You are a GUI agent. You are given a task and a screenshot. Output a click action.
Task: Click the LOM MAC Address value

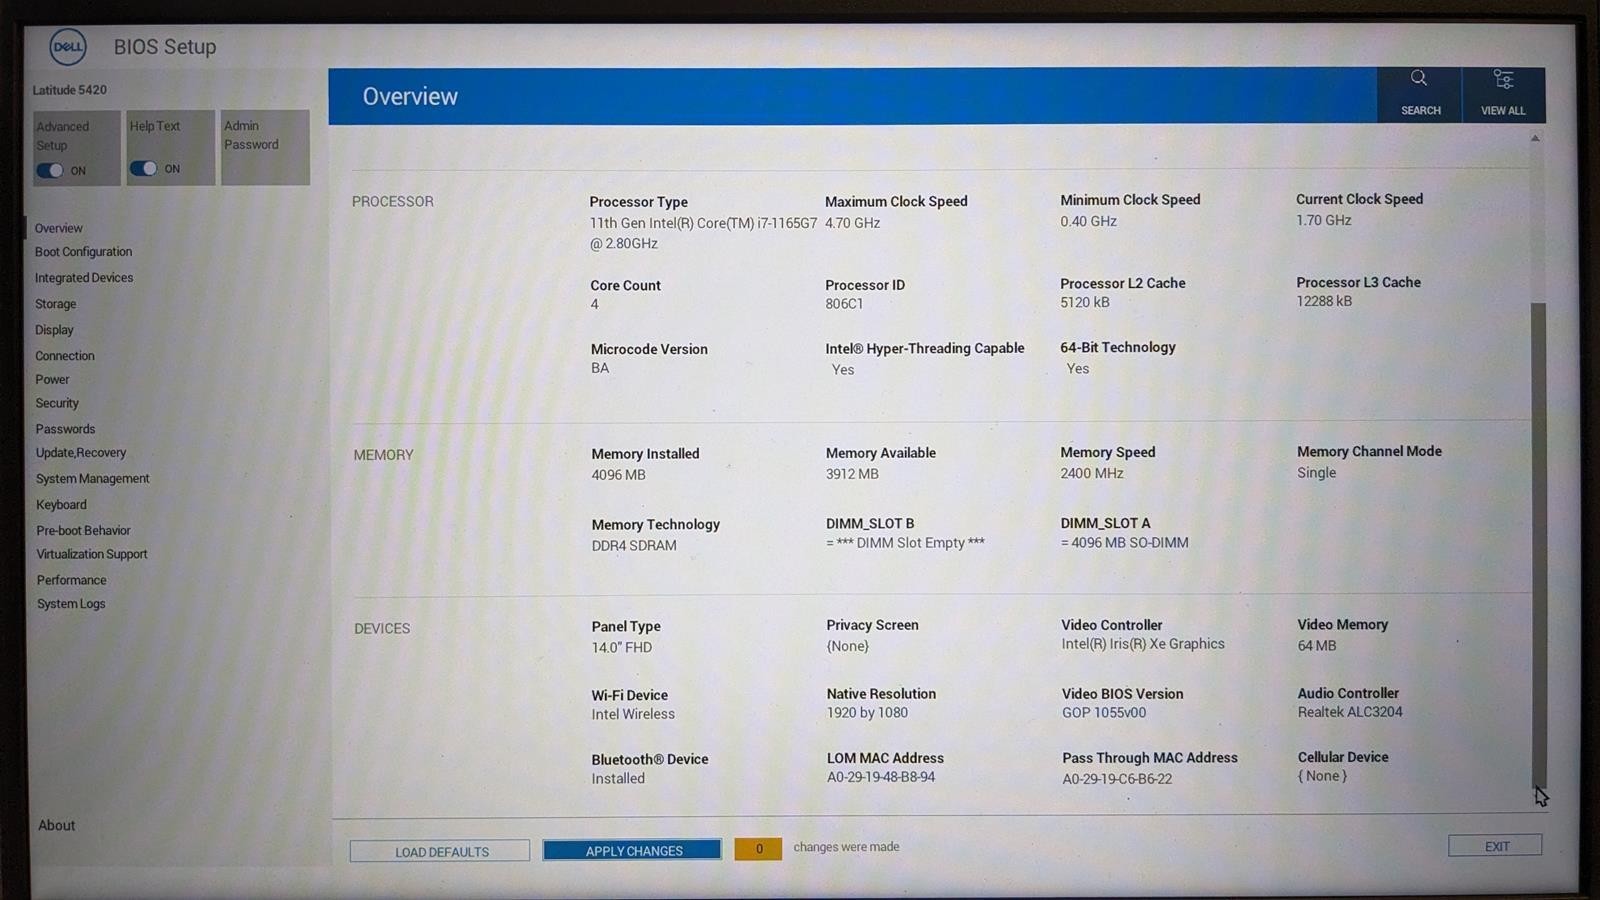(x=881, y=777)
